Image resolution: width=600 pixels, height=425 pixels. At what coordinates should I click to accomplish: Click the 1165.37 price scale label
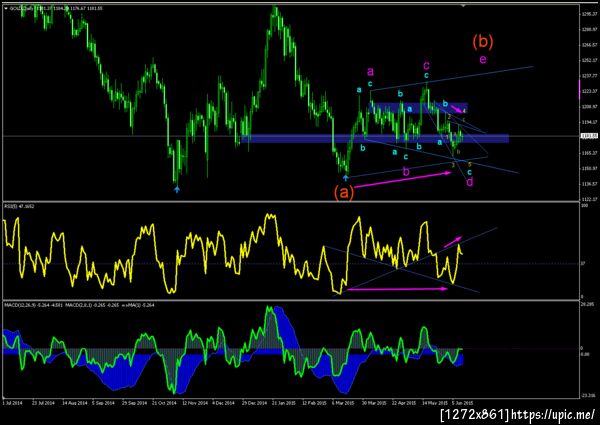(589, 153)
